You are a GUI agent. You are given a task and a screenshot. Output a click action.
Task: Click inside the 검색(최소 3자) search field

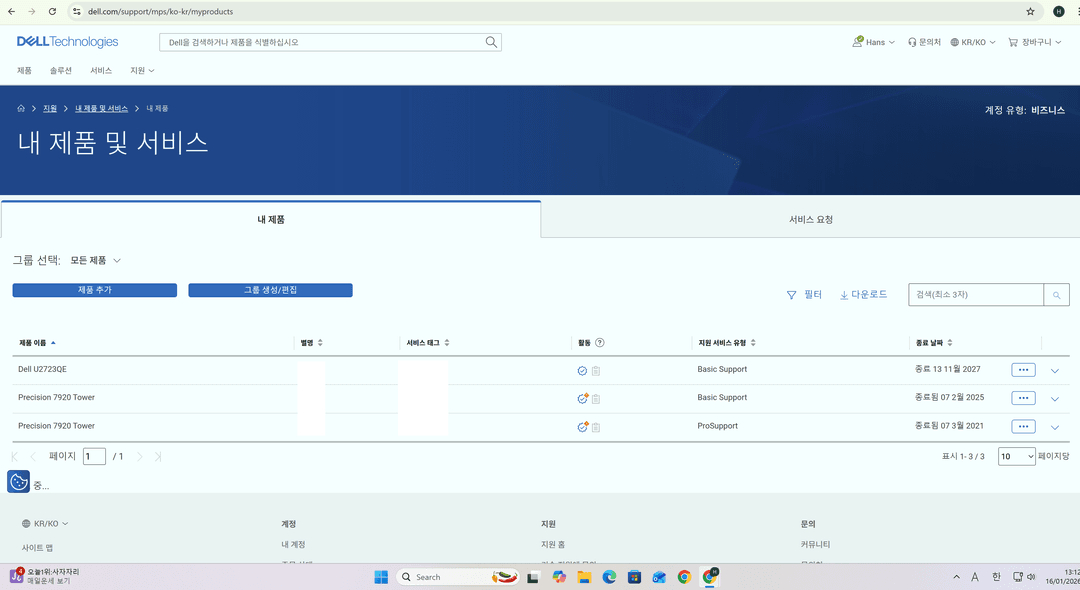pos(975,294)
